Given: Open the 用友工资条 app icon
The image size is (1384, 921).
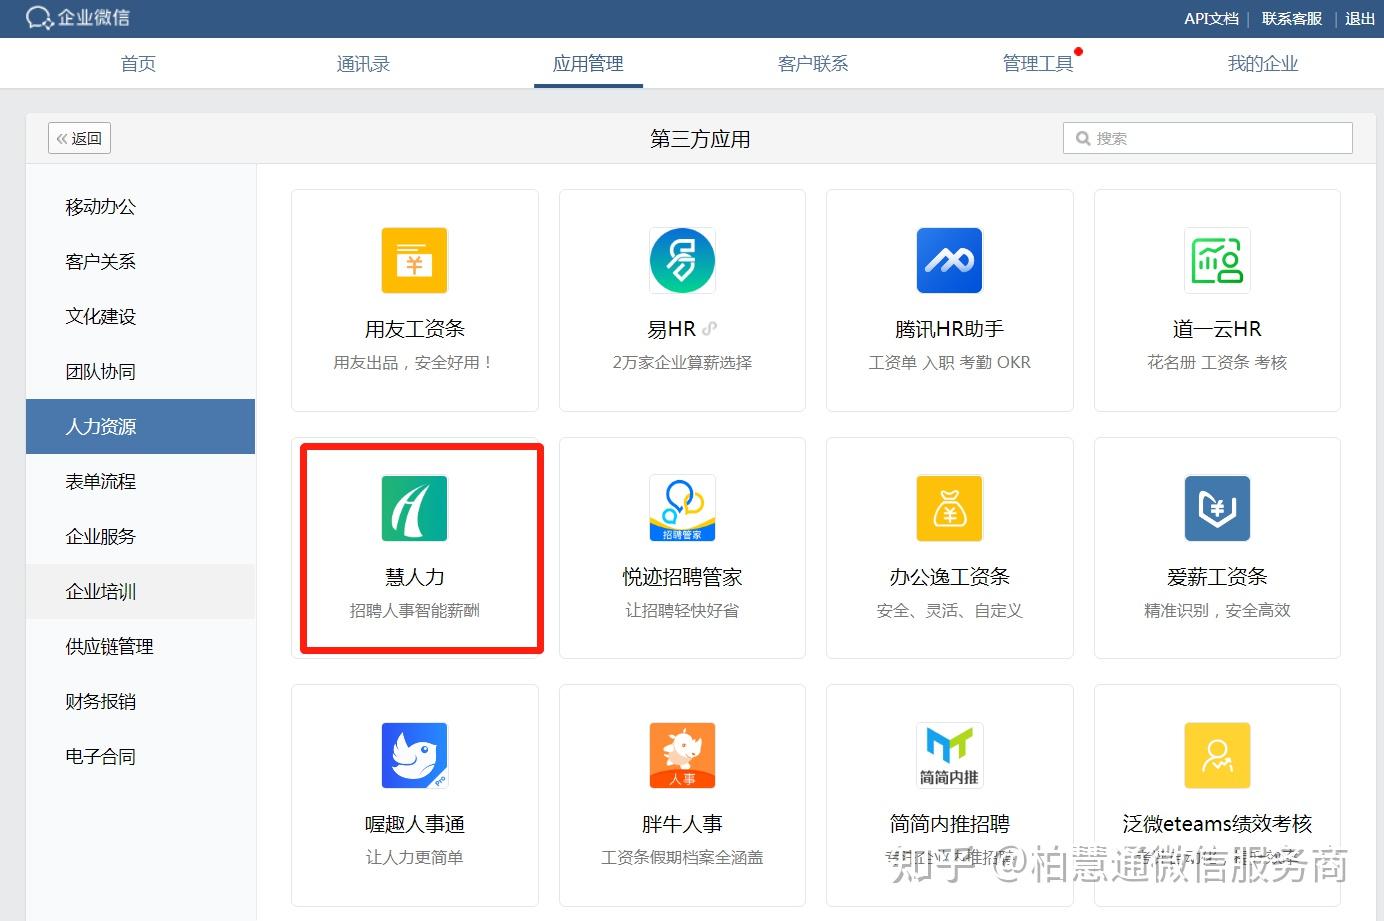Looking at the screenshot, I should tap(414, 260).
